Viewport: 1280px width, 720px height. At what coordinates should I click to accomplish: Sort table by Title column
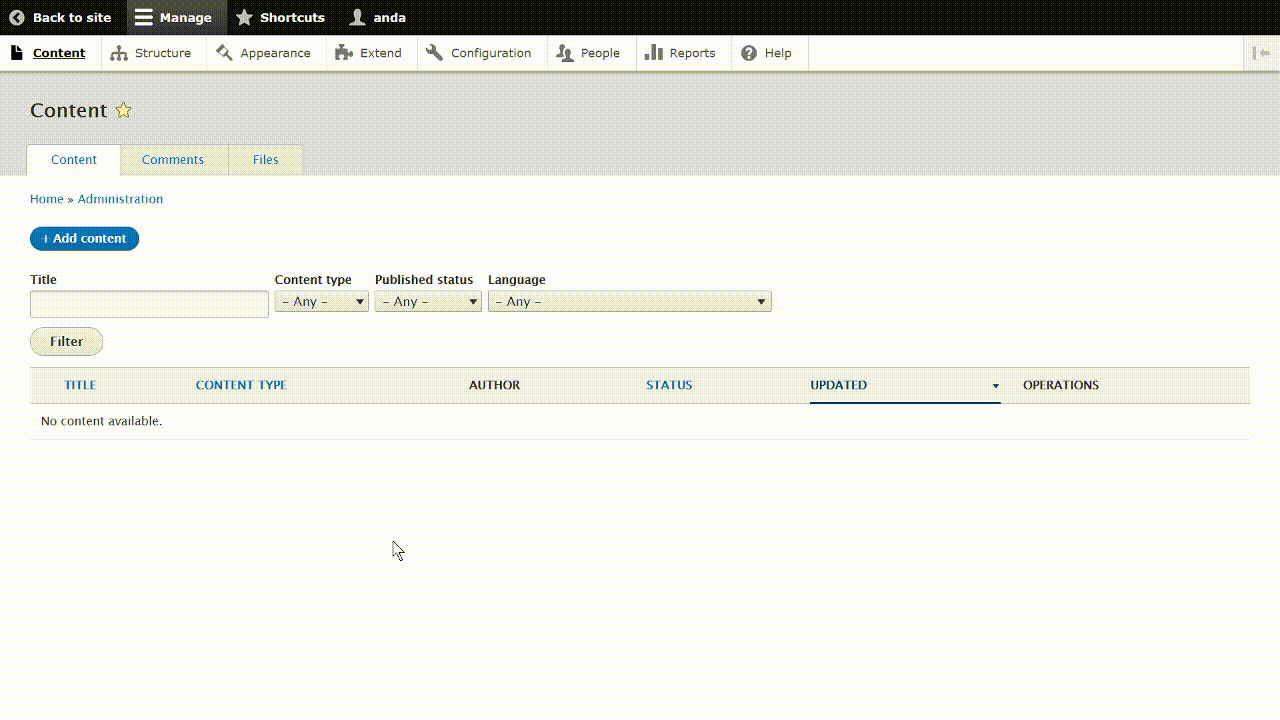80,385
